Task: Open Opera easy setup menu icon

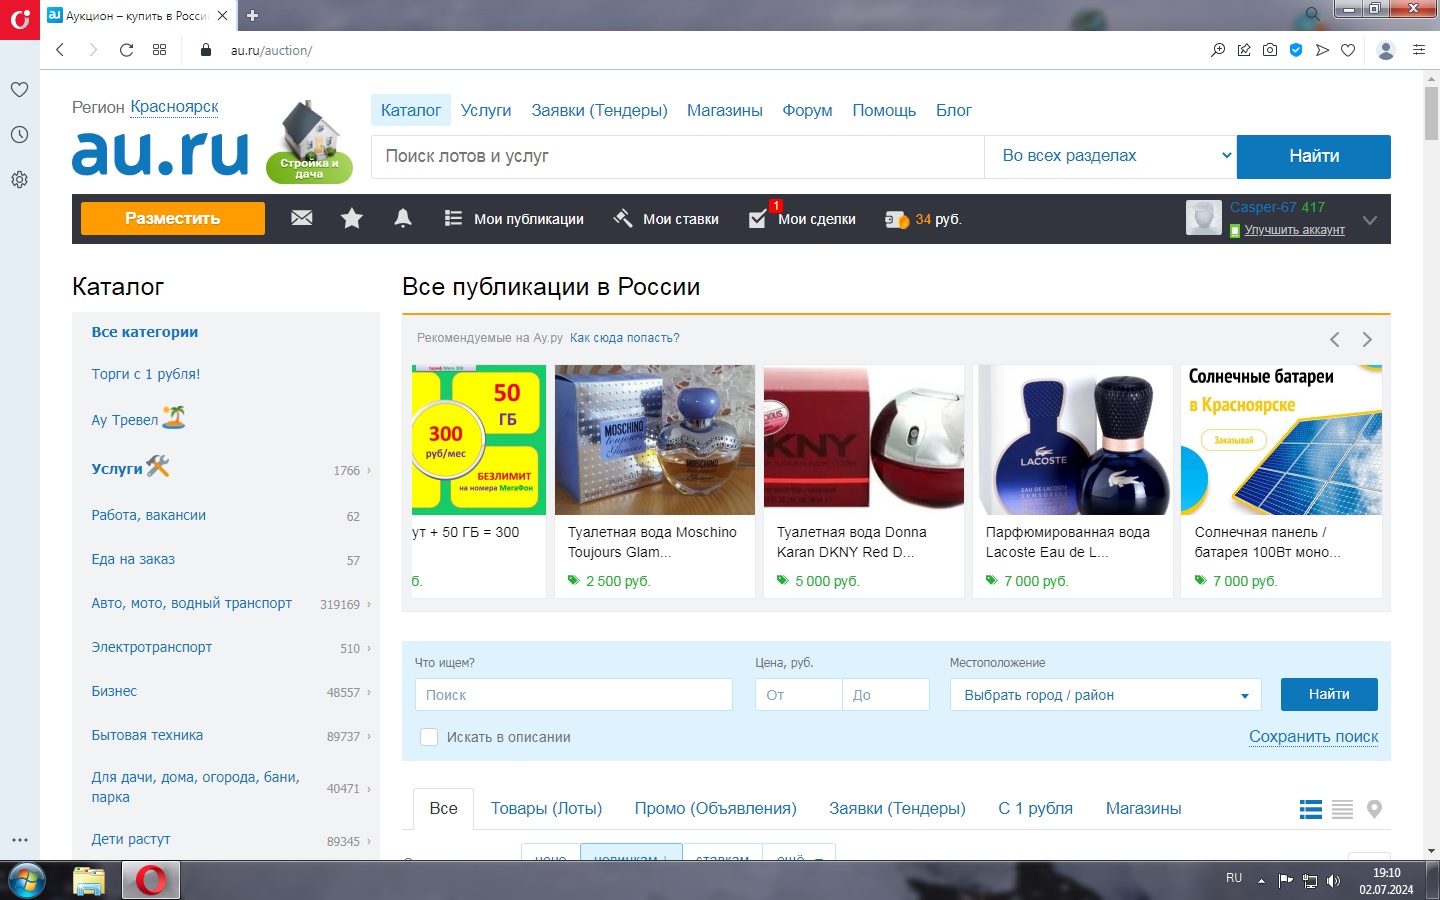Action: (1418, 50)
